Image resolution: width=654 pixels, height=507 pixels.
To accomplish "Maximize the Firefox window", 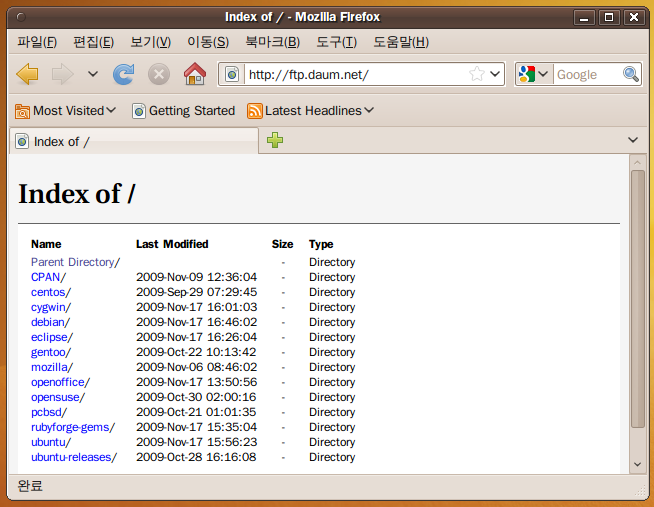I will pos(609,17).
